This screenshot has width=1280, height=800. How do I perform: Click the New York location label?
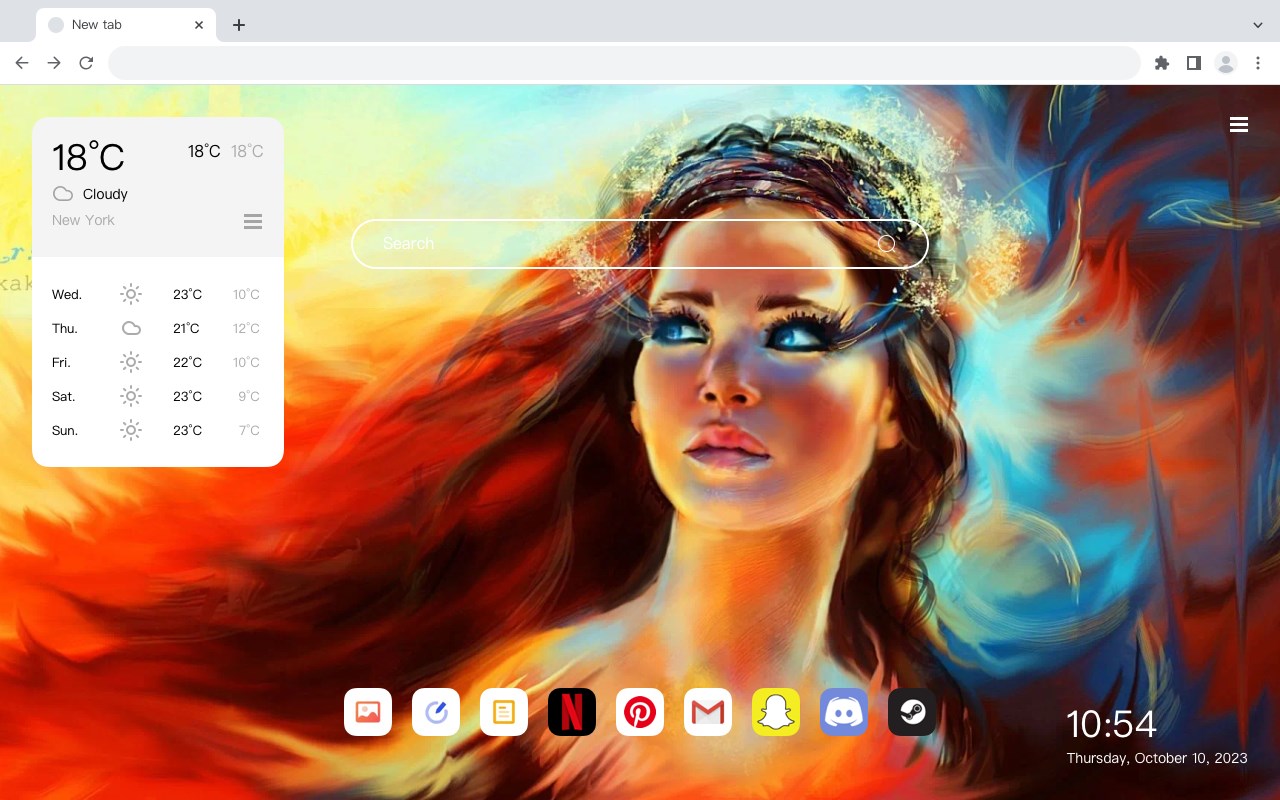coord(83,220)
